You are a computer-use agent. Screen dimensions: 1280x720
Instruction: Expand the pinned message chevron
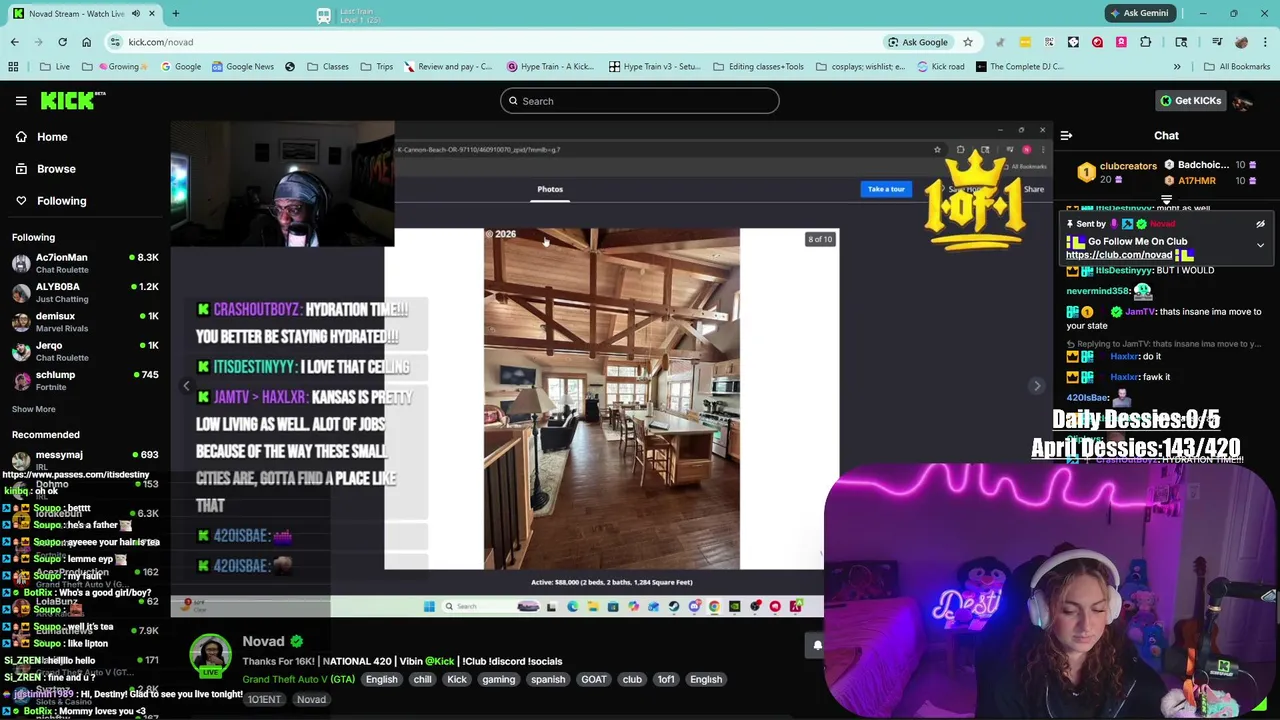click(1260, 245)
